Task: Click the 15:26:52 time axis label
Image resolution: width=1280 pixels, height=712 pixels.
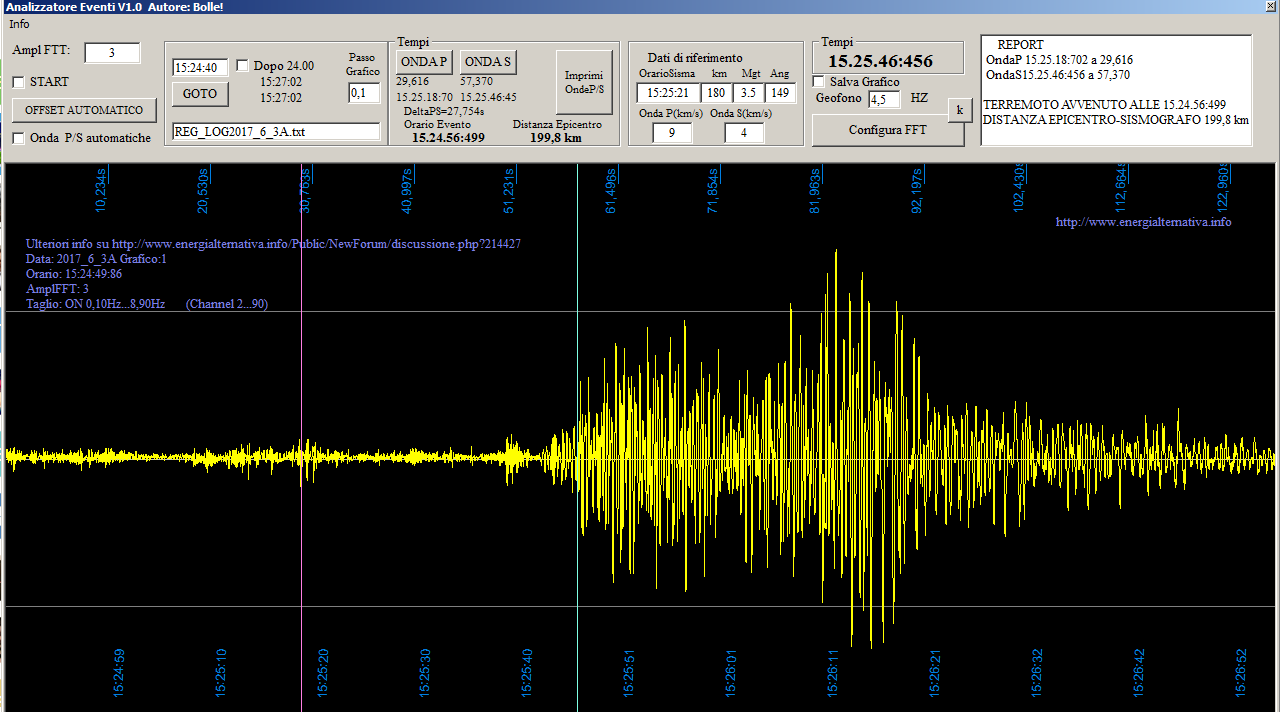Action: coord(1241,672)
